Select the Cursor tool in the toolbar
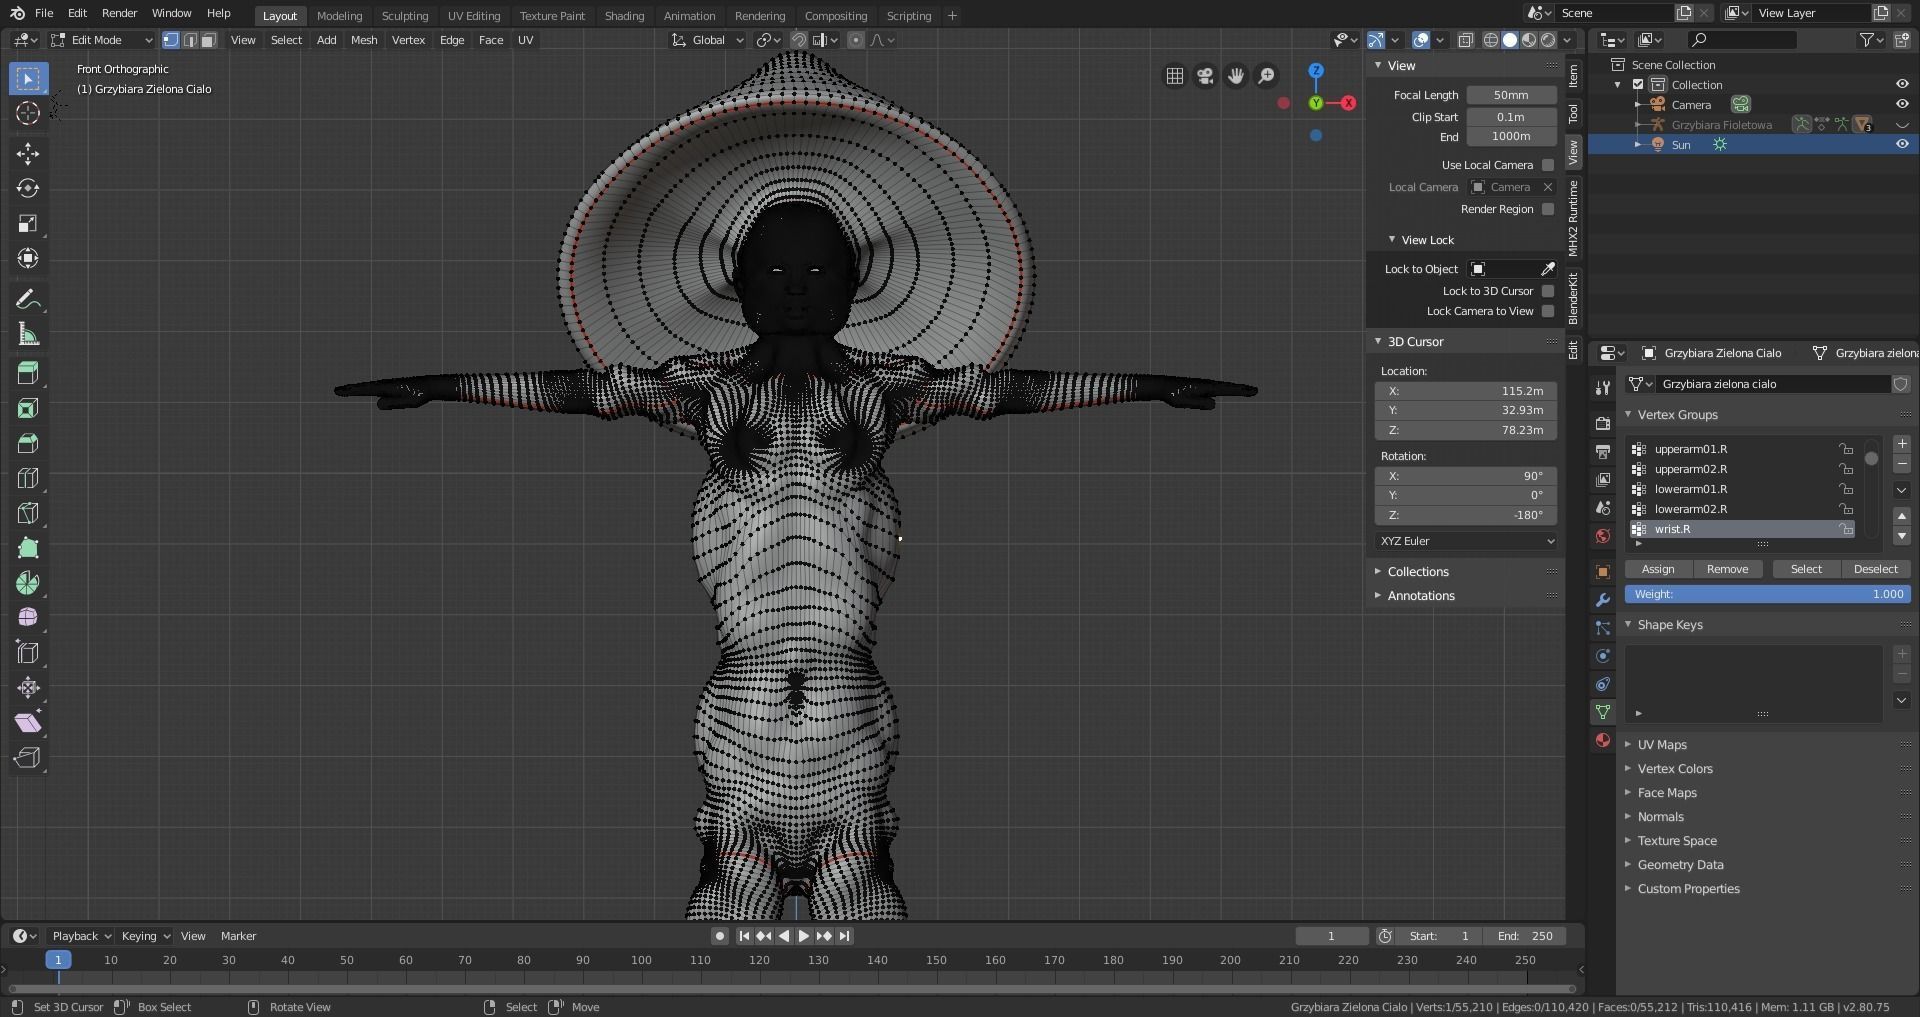Screen dimensions: 1920x1017 click(x=28, y=113)
